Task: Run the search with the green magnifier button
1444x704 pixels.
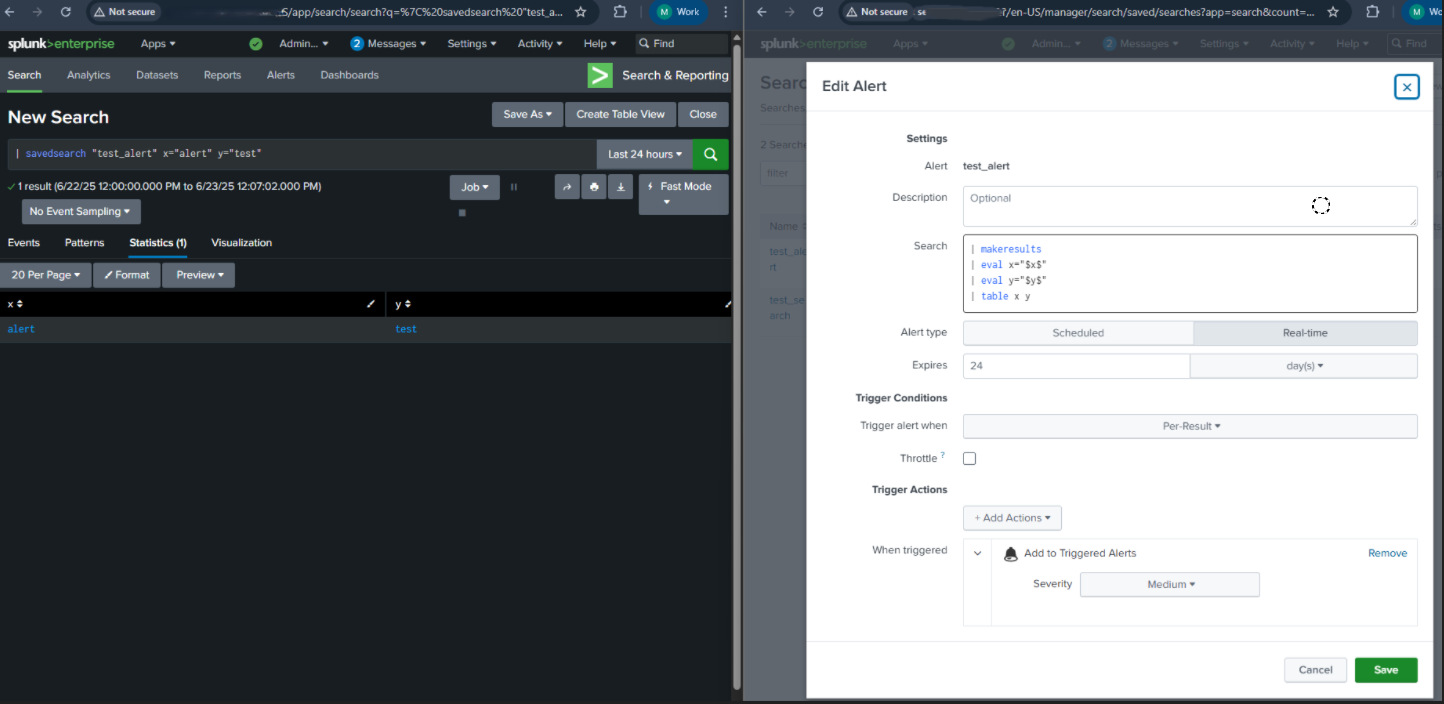Action: [x=711, y=154]
